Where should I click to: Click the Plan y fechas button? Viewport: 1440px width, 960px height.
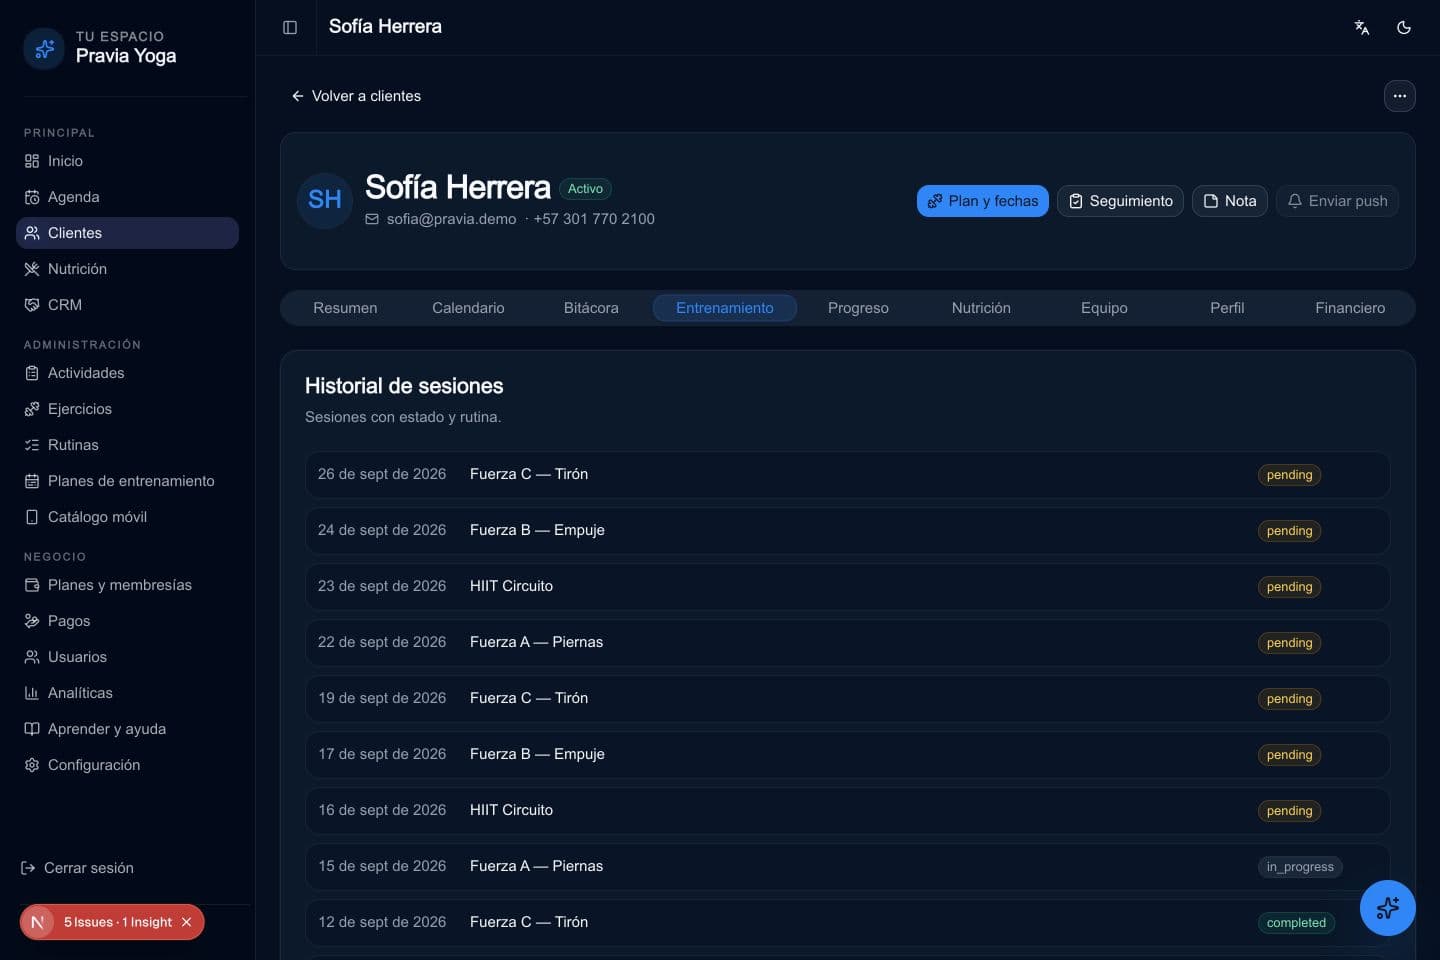(983, 201)
